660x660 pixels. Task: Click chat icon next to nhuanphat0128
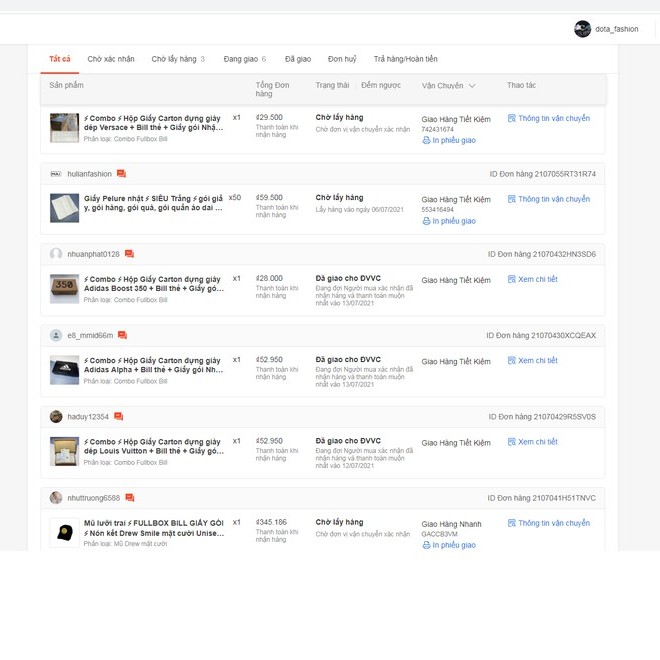tap(129, 254)
